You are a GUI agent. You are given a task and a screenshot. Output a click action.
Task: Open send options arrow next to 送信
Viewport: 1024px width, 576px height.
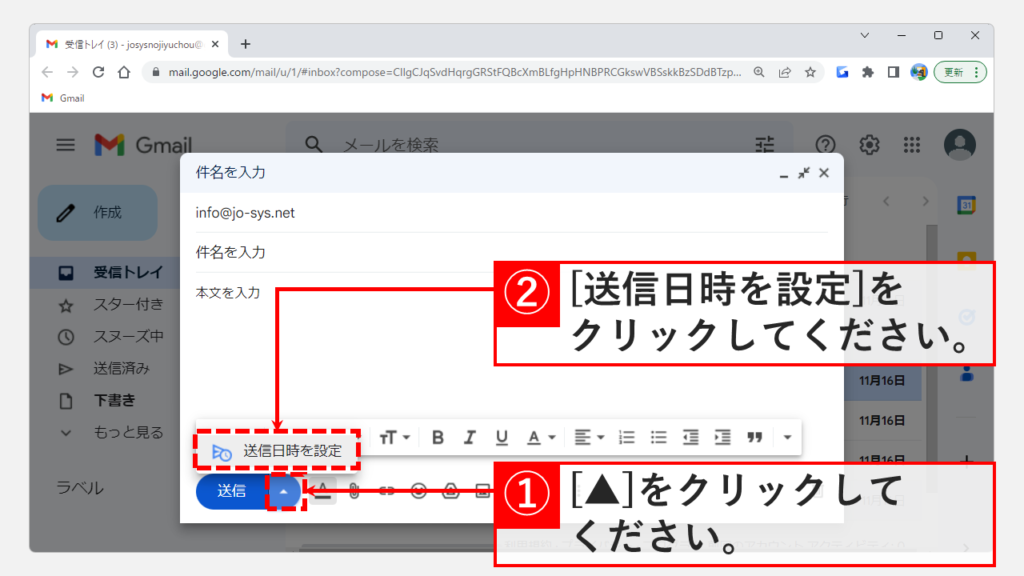[x=284, y=492]
